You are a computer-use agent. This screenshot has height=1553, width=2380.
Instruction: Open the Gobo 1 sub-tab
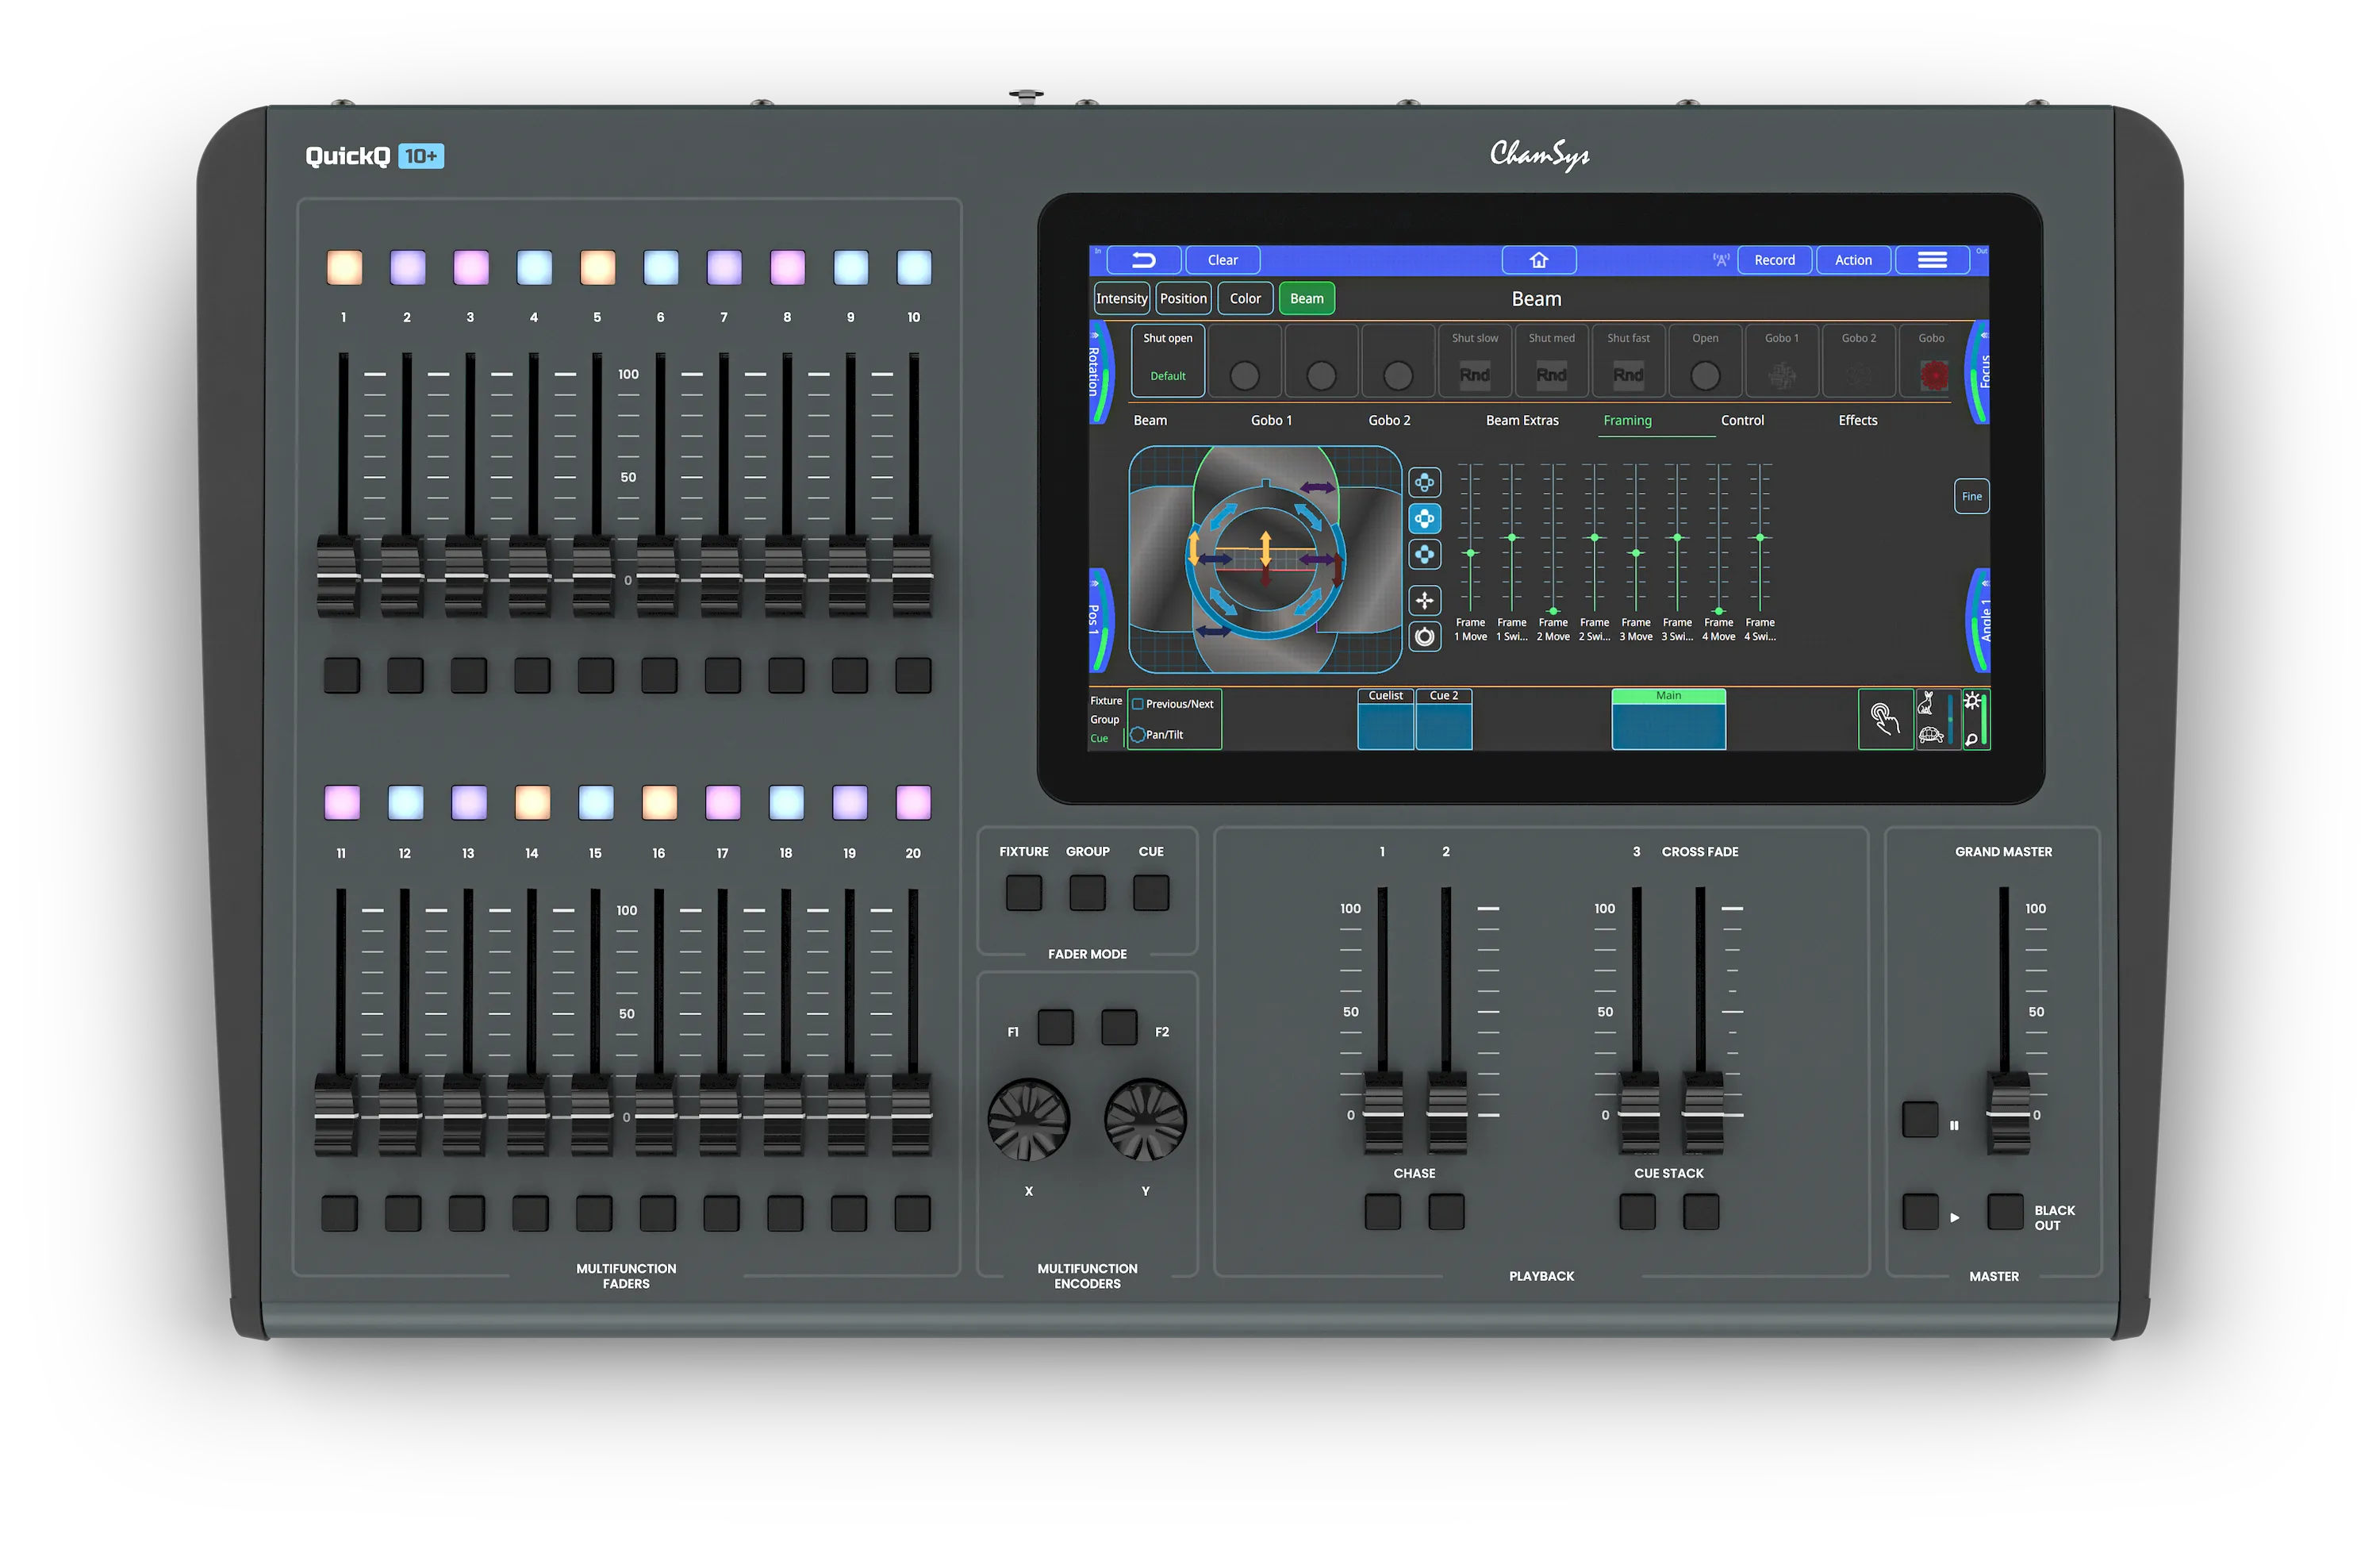[x=1271, y=421]
